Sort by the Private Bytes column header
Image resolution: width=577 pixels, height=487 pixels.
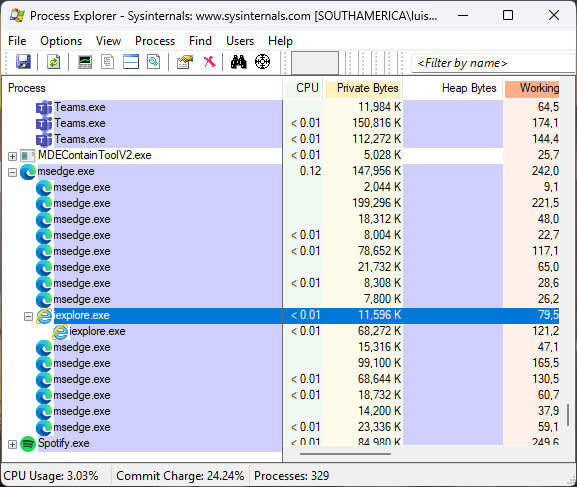pos(362,88)
